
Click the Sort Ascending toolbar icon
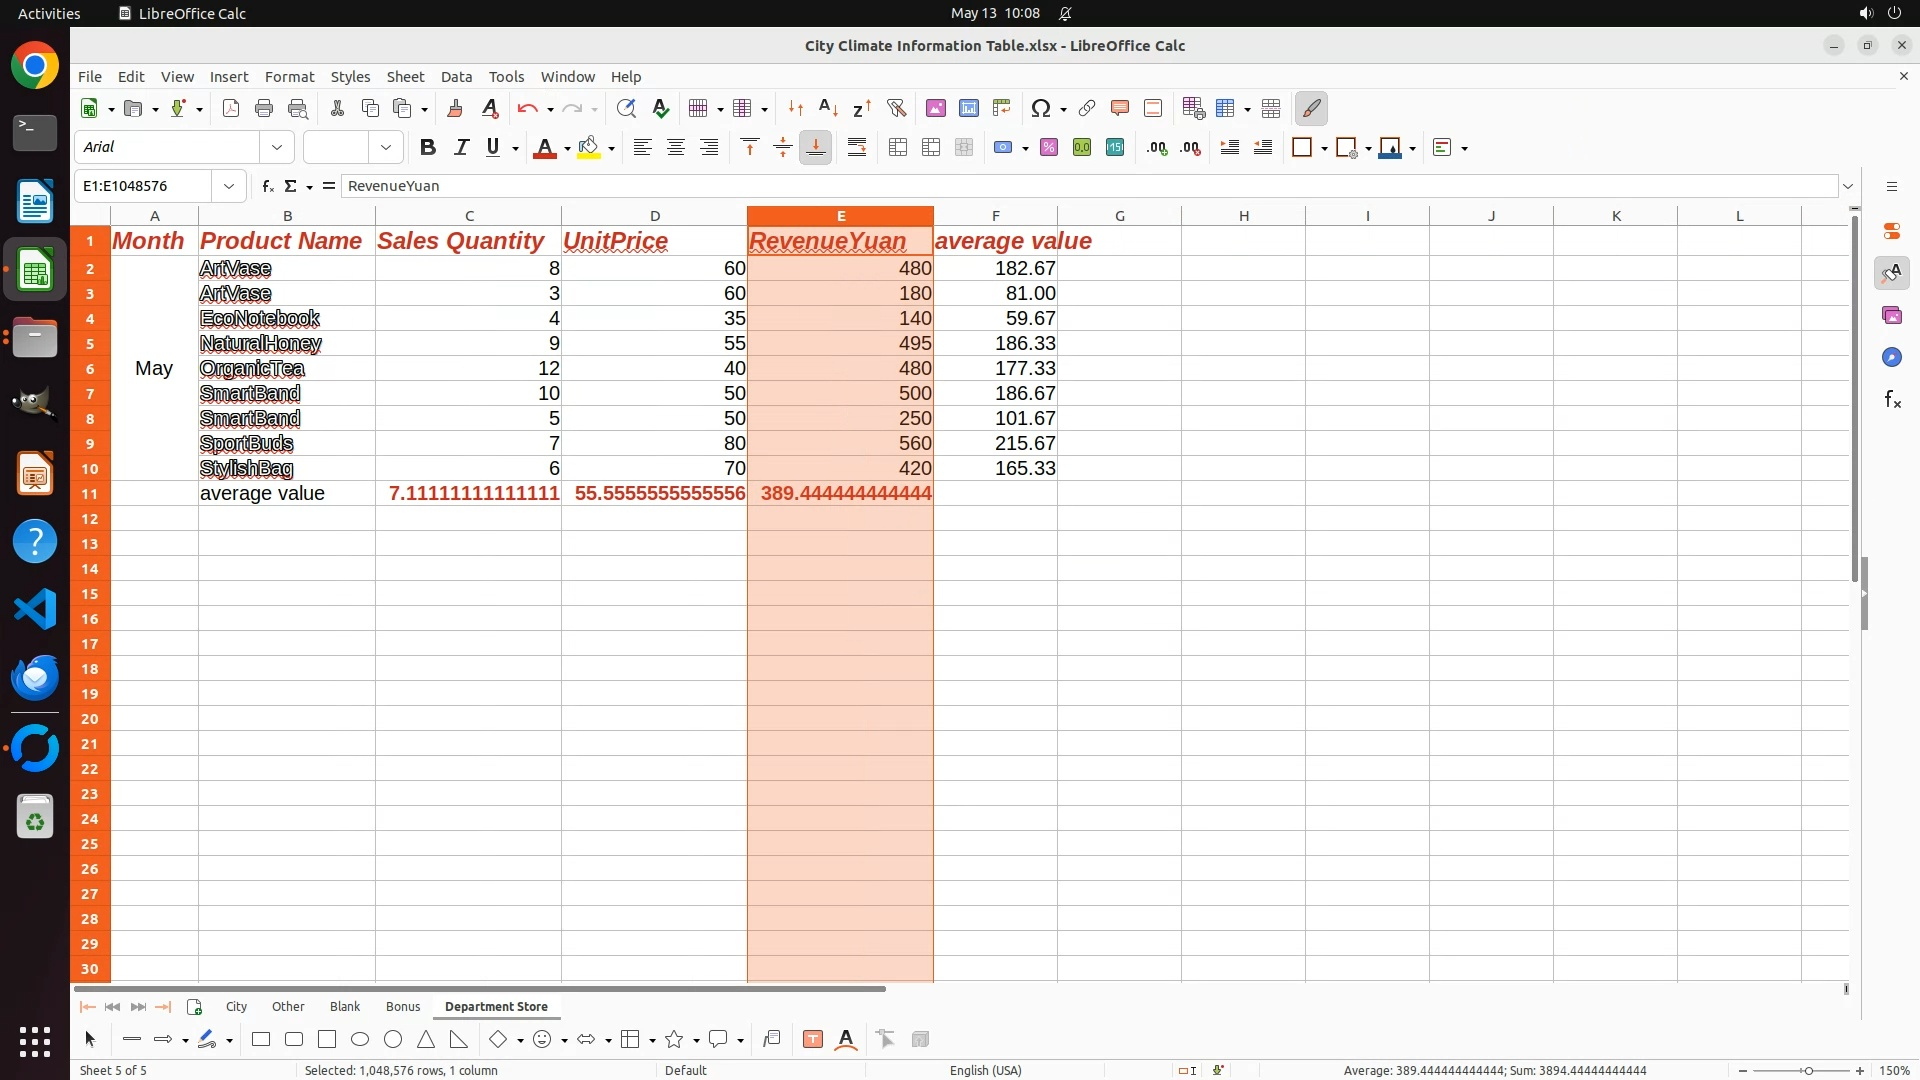click(x=828, y=108)
